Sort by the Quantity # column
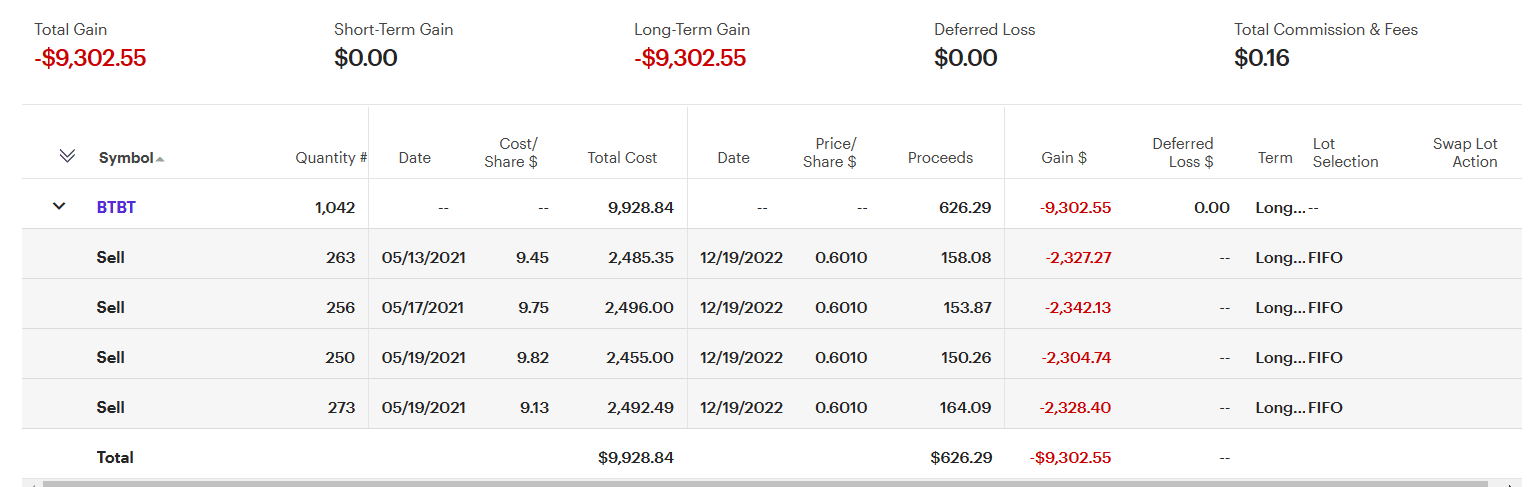The width and height of the screenshot is (1532, 487). (331, 158)
